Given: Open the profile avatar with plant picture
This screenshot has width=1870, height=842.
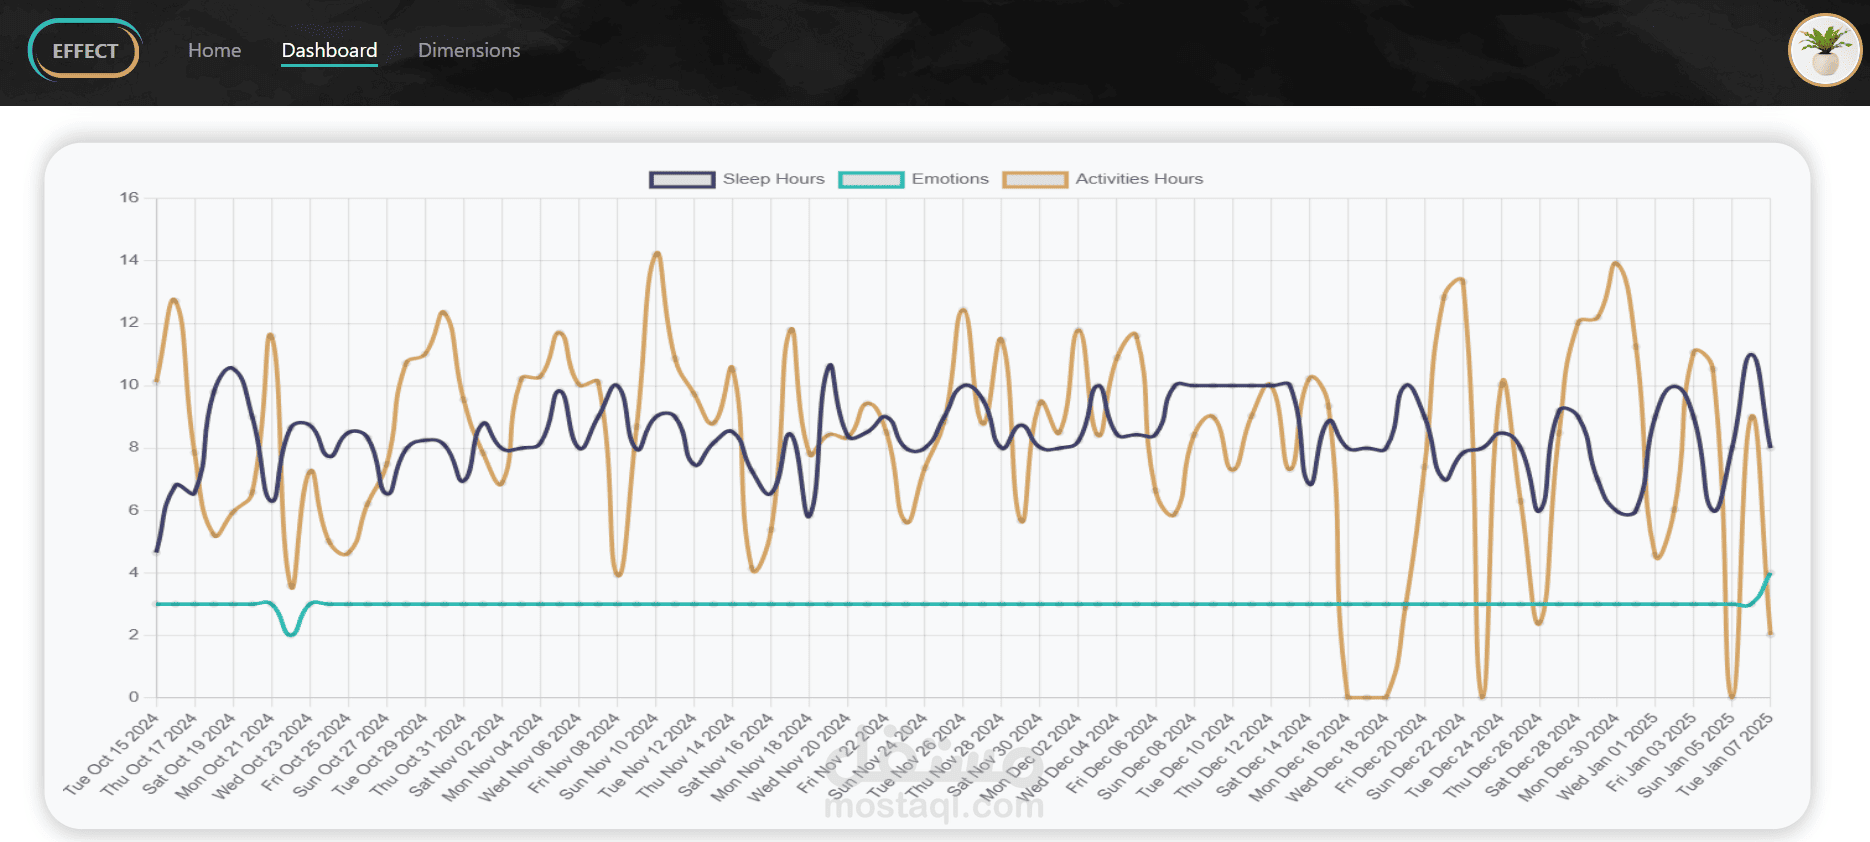Looking at the screenshot, I should (1825, 50).
